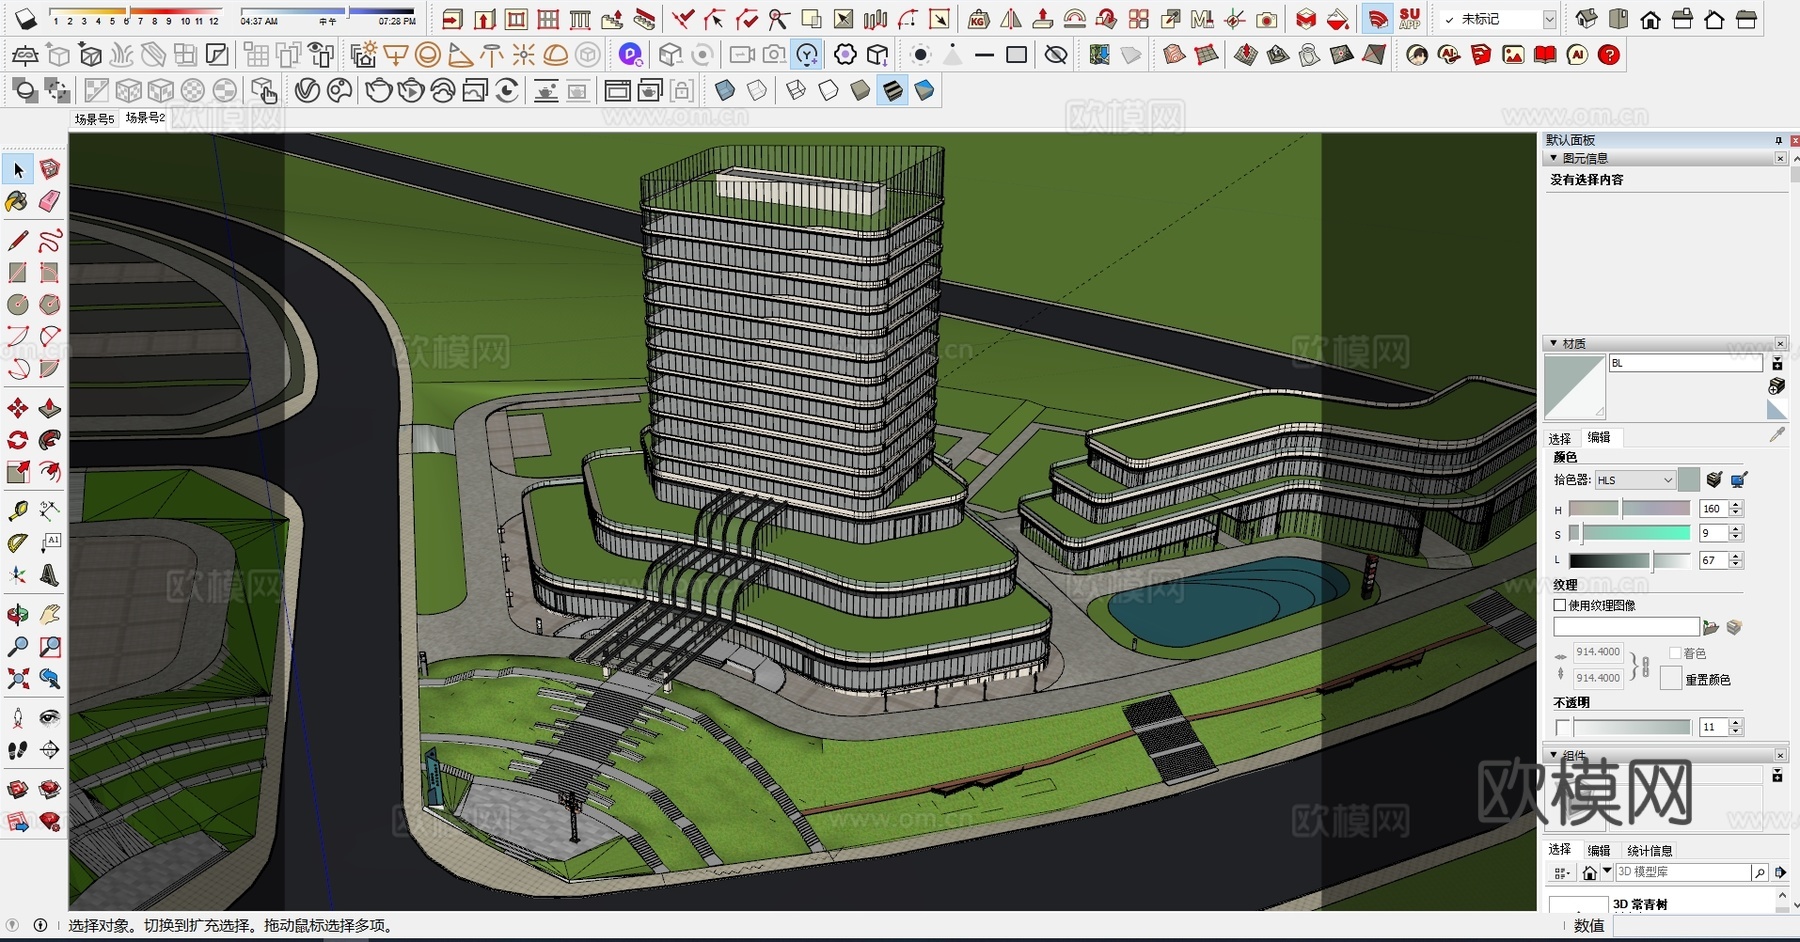Select the Protractor tool
This screenshot has width=1800, height=942.
pyautogui.click(x=18, y=543)
